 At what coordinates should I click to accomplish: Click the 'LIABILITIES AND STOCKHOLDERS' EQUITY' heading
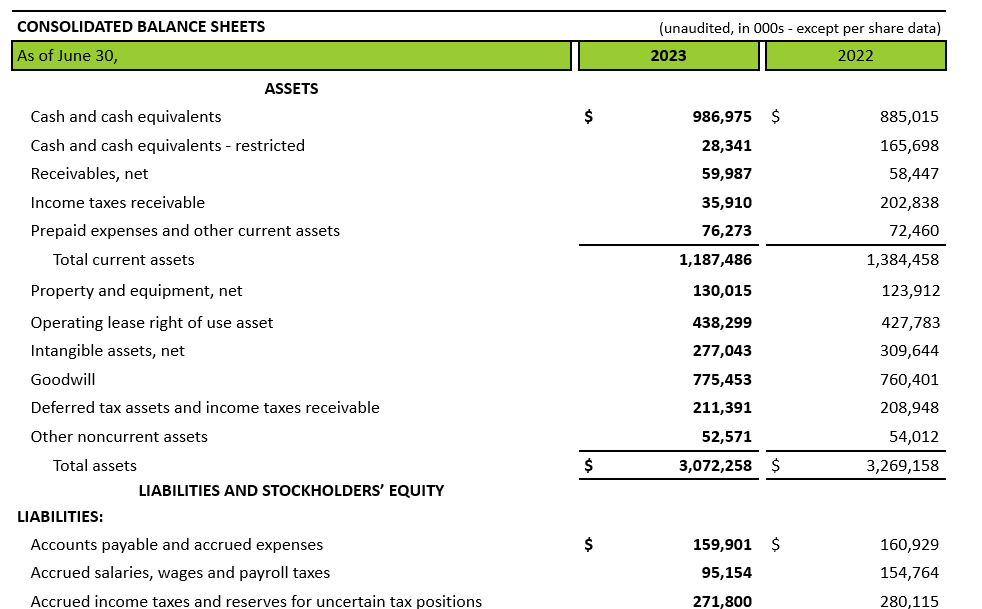291,491
